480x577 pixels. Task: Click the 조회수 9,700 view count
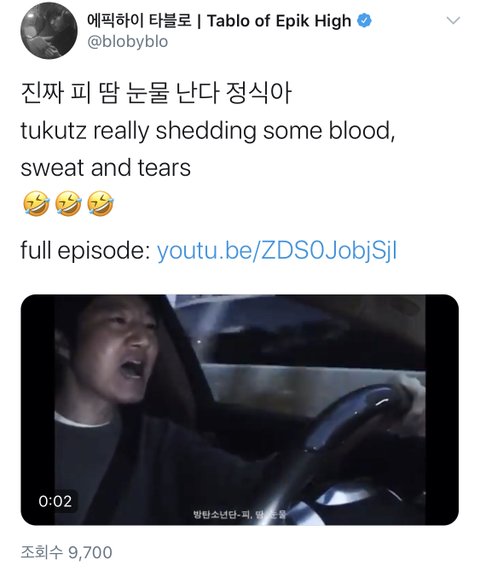66,552
